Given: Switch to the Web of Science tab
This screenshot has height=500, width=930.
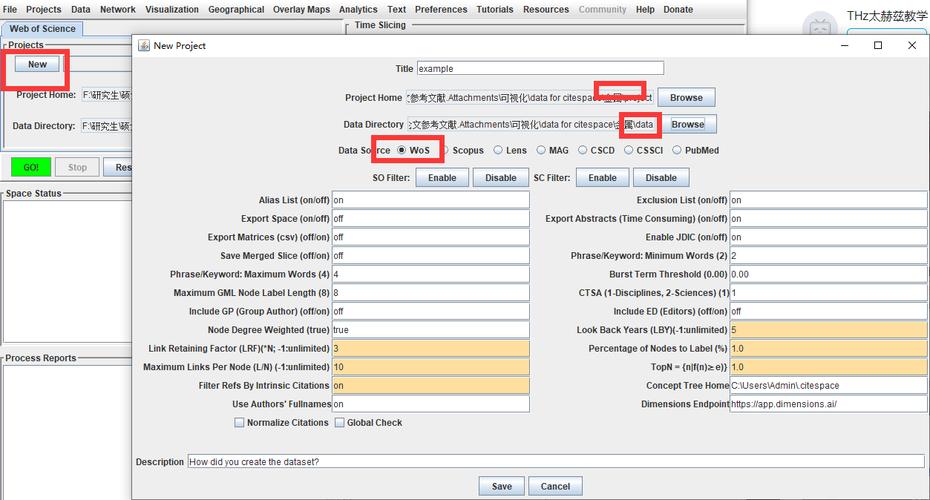Looking at the screenshot, I should pyautogui.click(x=42, y=28).
